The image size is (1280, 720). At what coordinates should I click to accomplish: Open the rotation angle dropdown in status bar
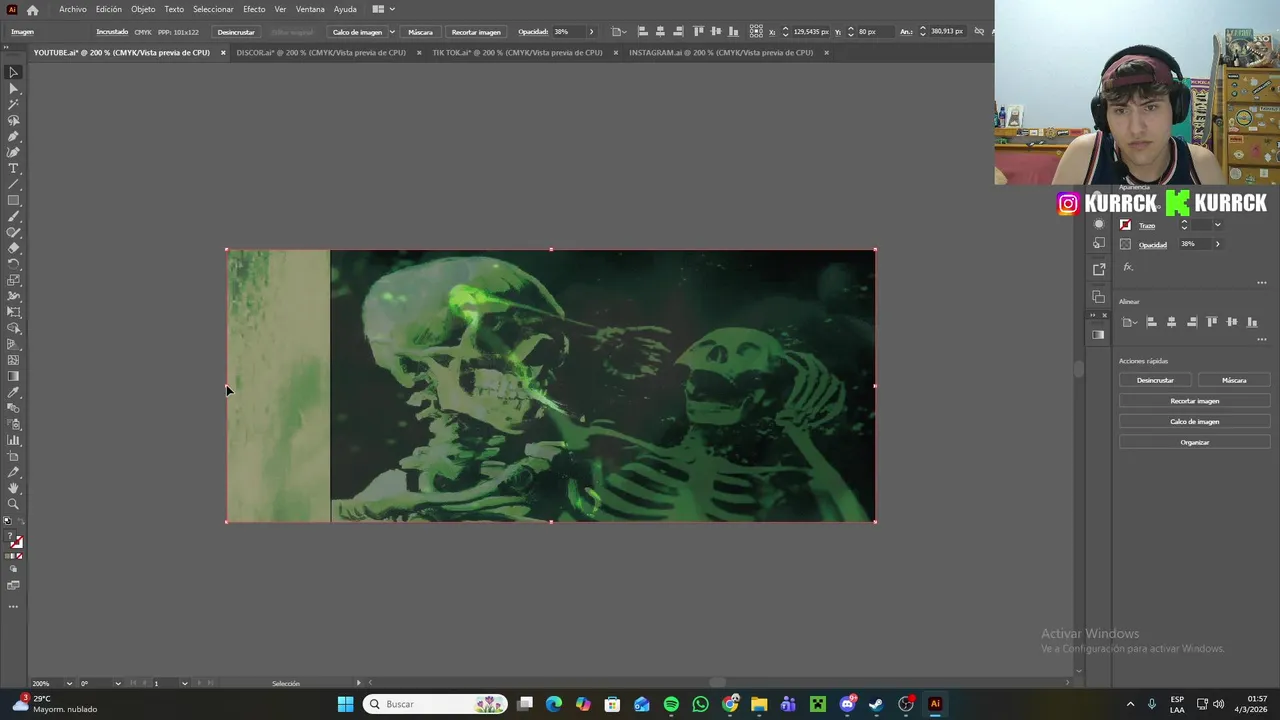tap(118, 683)
